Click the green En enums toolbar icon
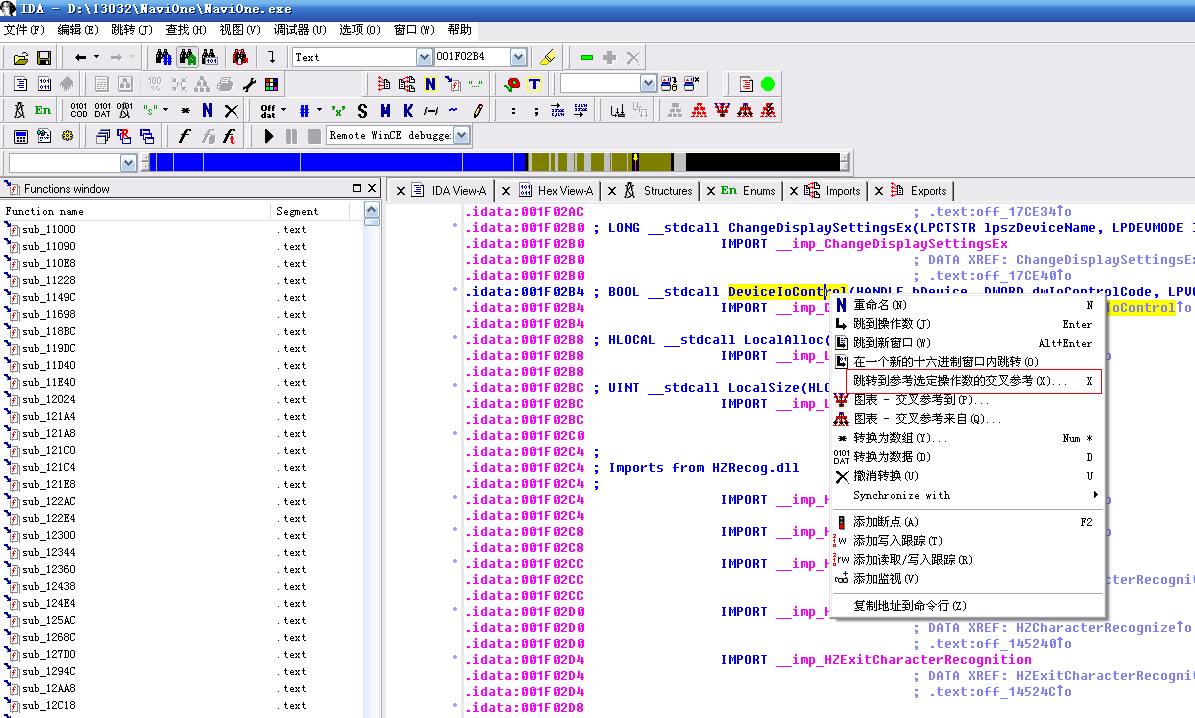 pos(43,111)
